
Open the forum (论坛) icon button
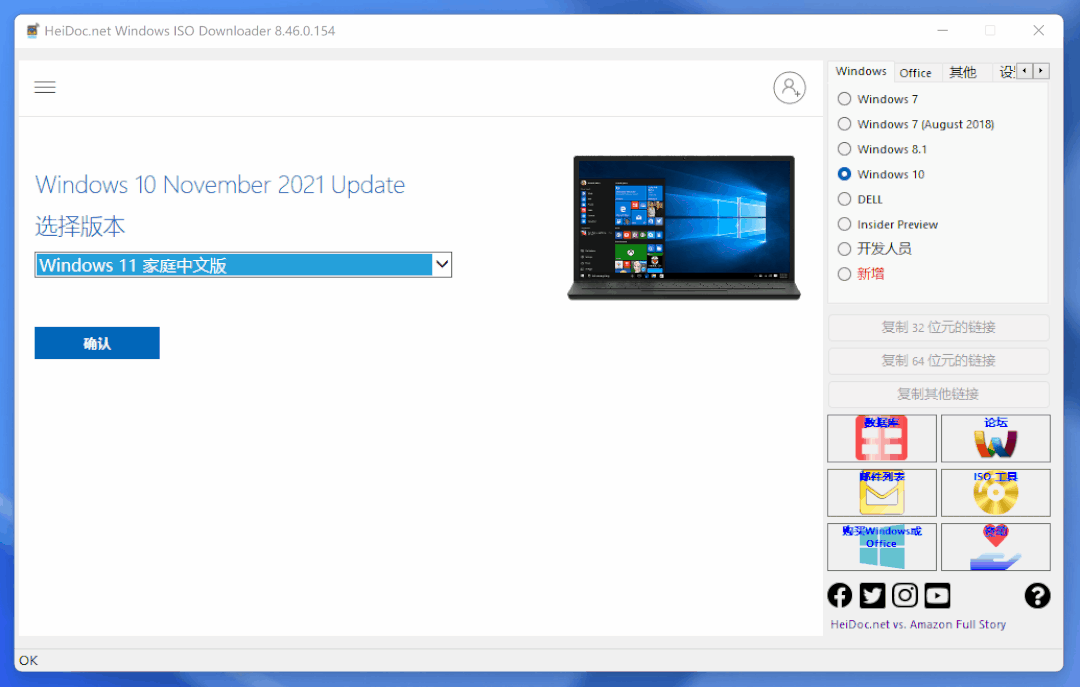995,438
